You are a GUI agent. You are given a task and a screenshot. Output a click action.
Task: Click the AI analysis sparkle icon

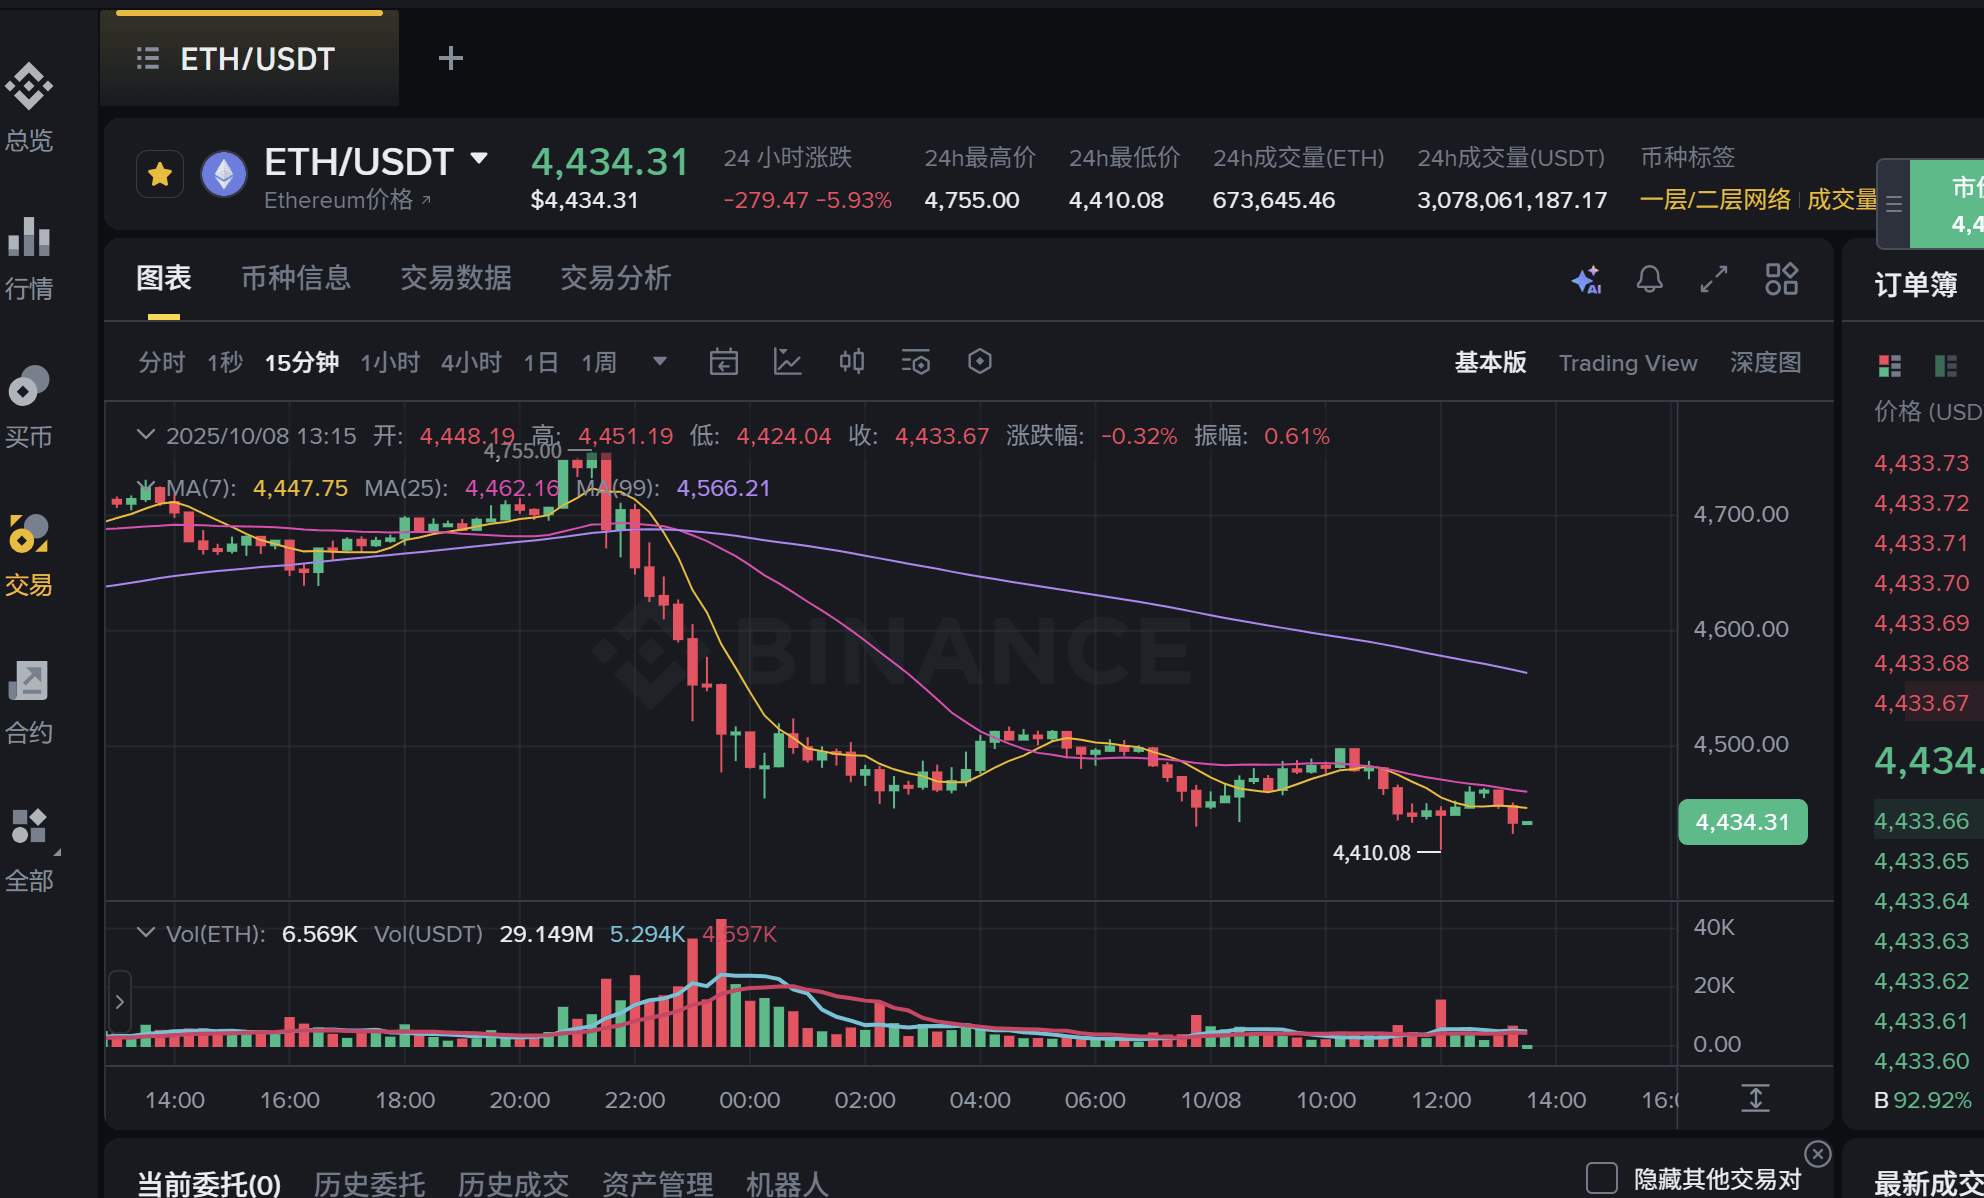[x=1586, y=280]
